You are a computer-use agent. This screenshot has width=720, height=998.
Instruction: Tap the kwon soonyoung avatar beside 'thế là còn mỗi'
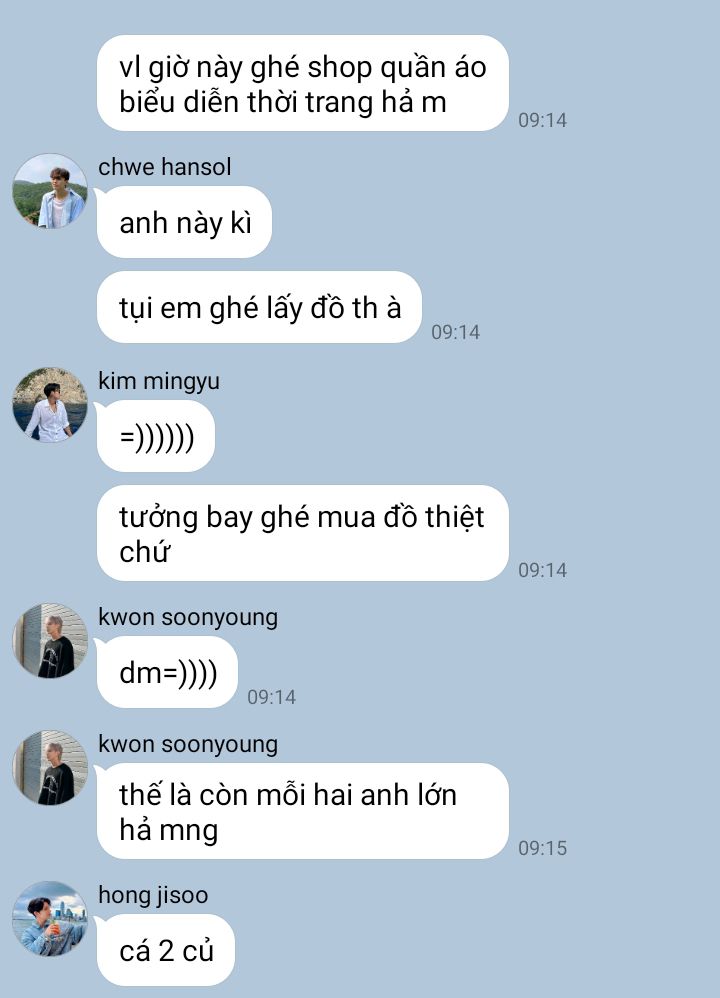(x=50, y=768)
